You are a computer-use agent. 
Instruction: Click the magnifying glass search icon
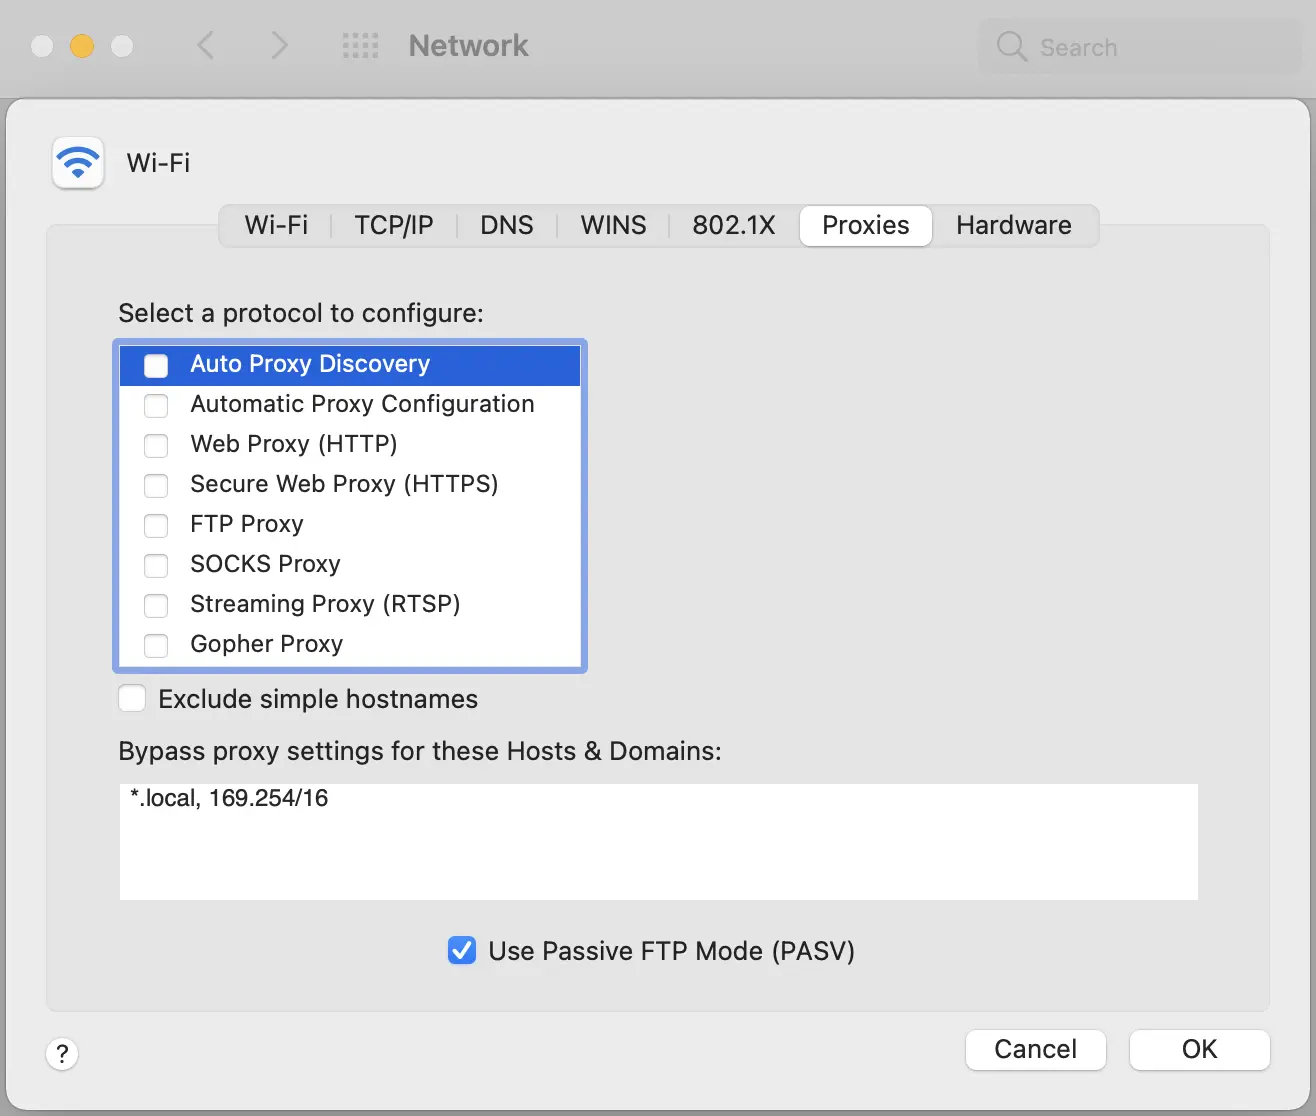1011,46
